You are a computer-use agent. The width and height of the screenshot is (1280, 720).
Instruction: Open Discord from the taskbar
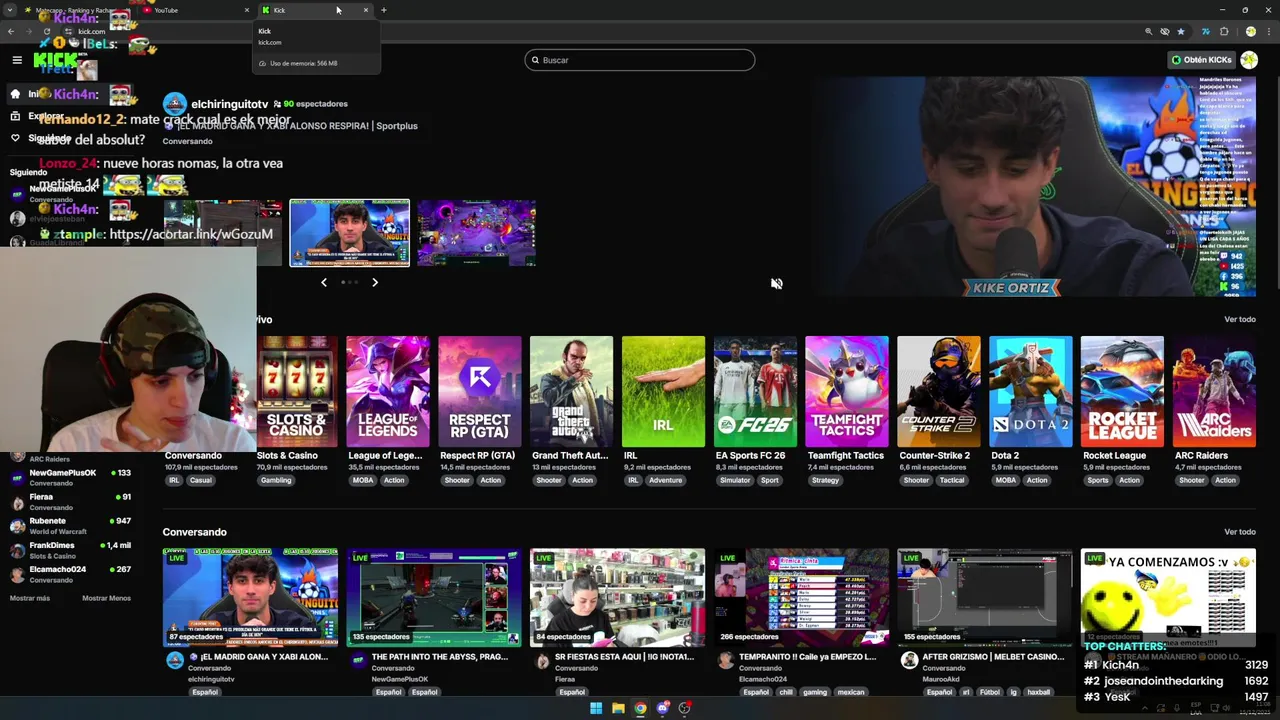click(x=662, y=708)
